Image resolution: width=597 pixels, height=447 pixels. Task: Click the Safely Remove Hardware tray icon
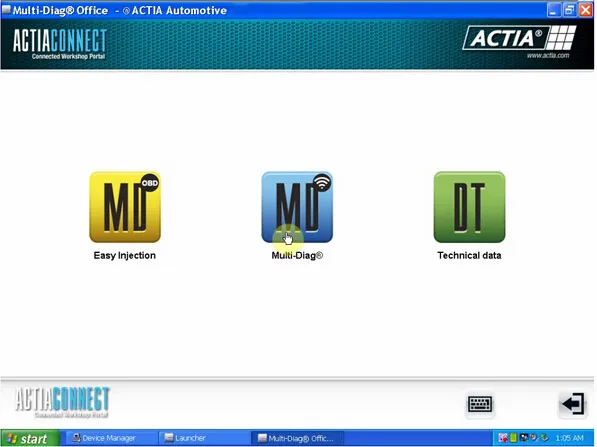544,437
